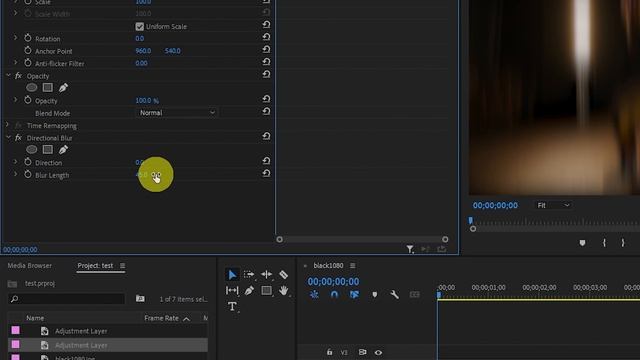The image size is (640, 360).
Task: Expand the Rotation property
Action: tap(16, 38)
